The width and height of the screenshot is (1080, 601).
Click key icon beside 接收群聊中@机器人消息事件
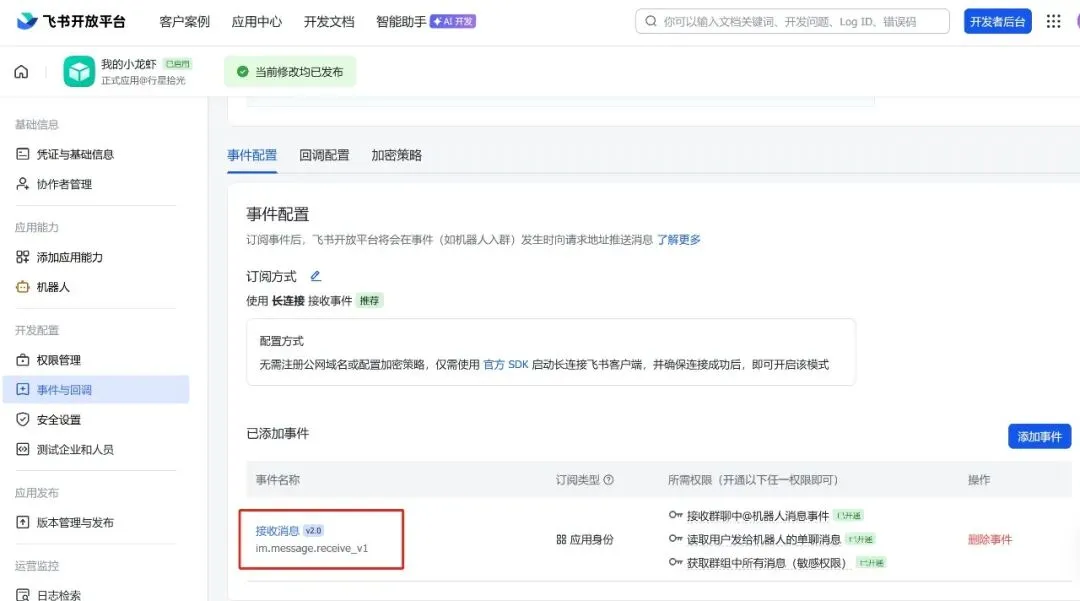[675, 515]
